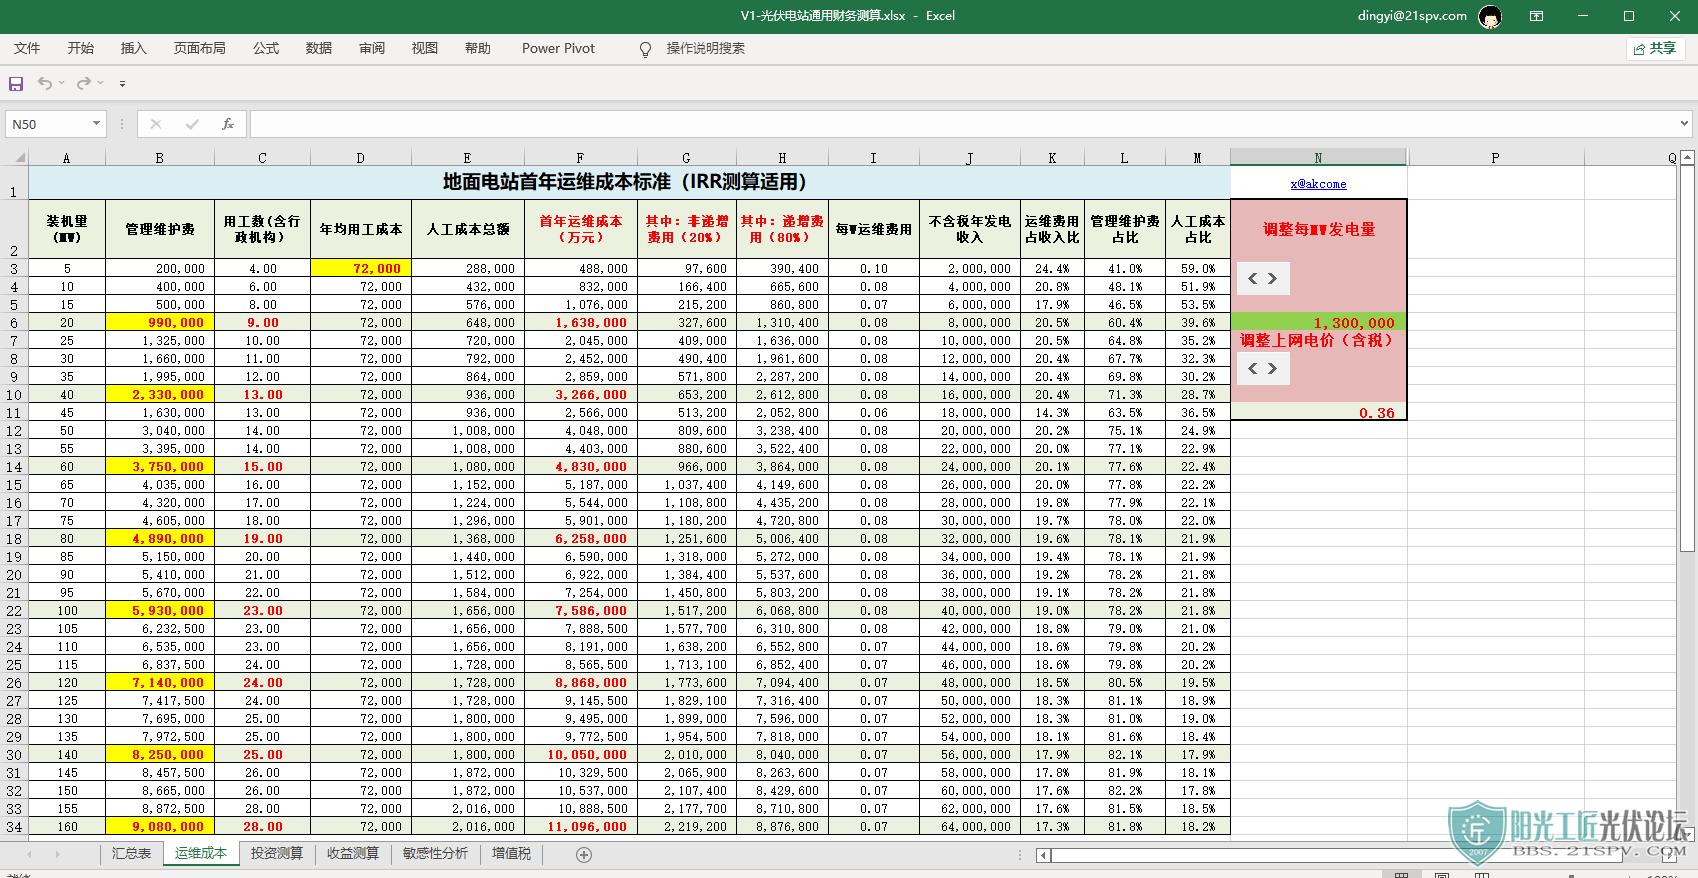
Task: Switch to the 汇总表 sheet tab
Action: click(x=131, y=854)
